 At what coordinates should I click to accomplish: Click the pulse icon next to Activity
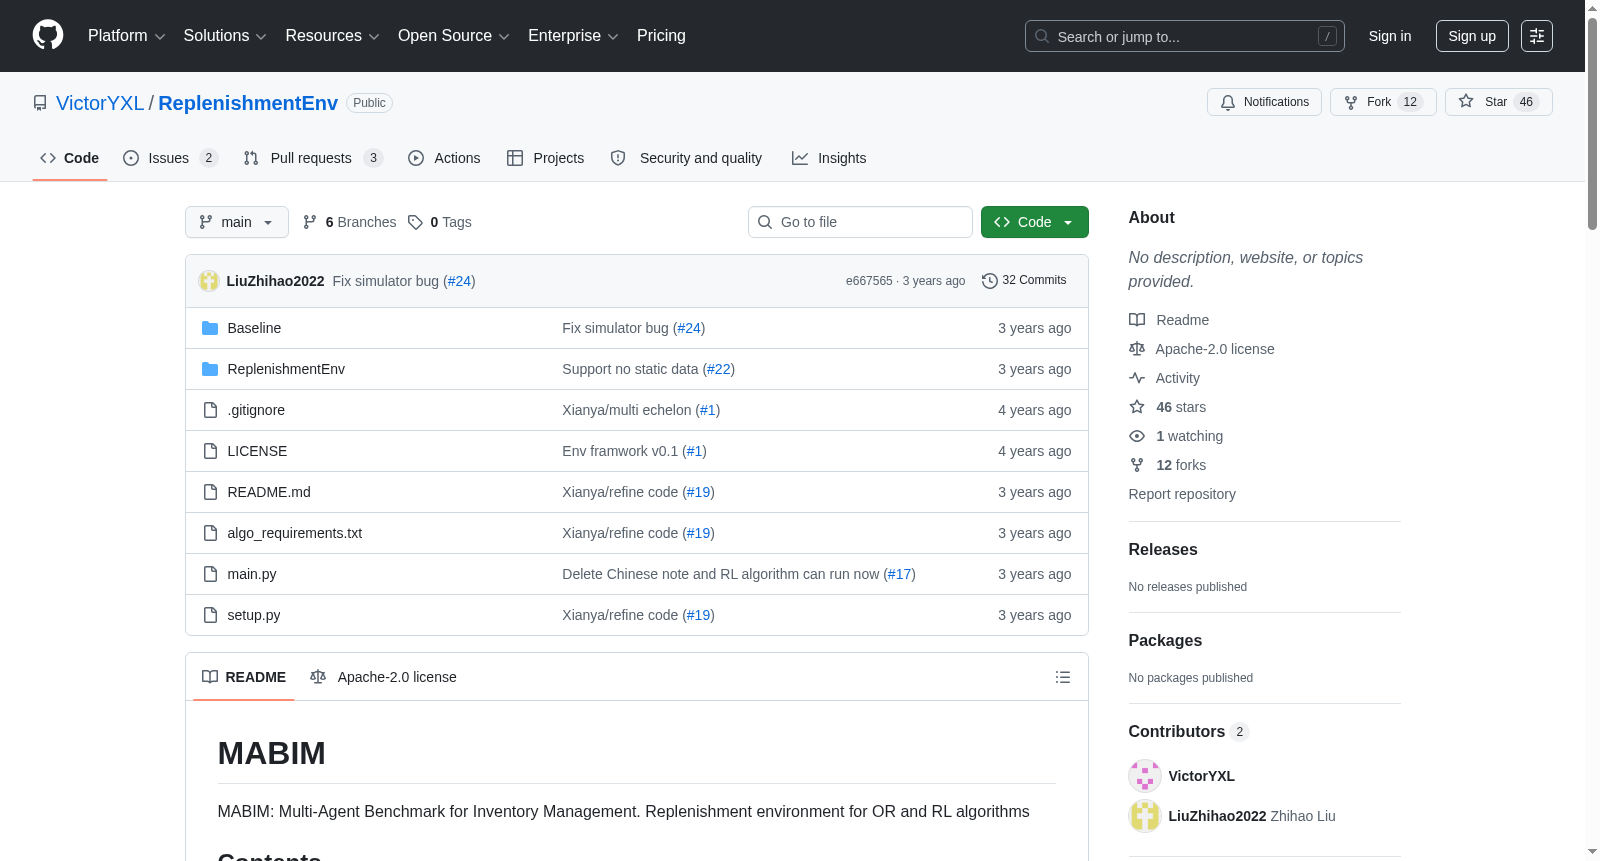click(1137, 378)
